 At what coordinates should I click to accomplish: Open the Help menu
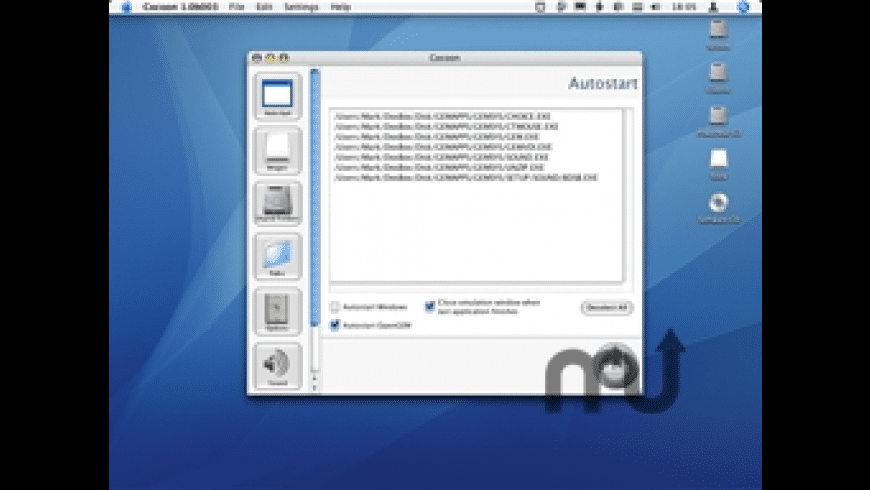341,7
